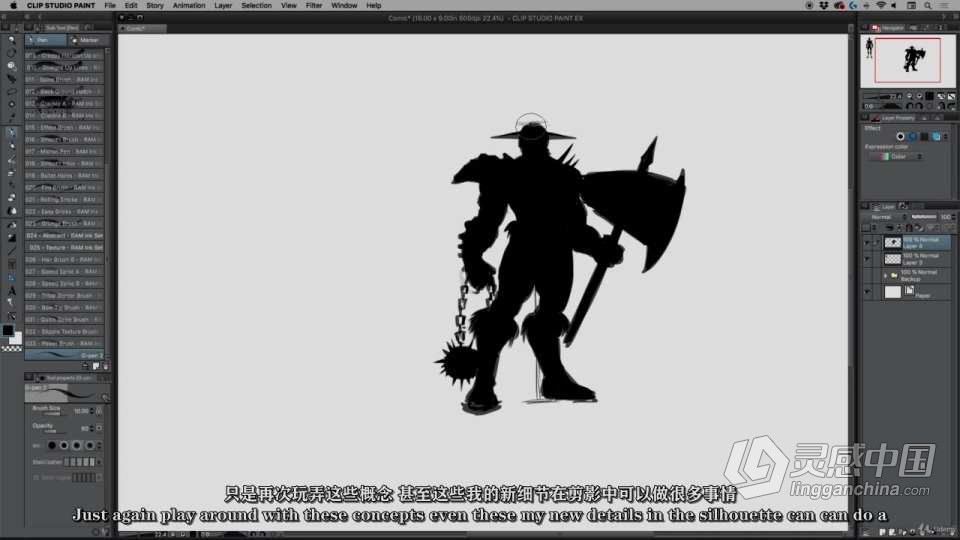Expand the Backup layer folder
The width and height of the screenshot is (960, 540).
[885, 276]
